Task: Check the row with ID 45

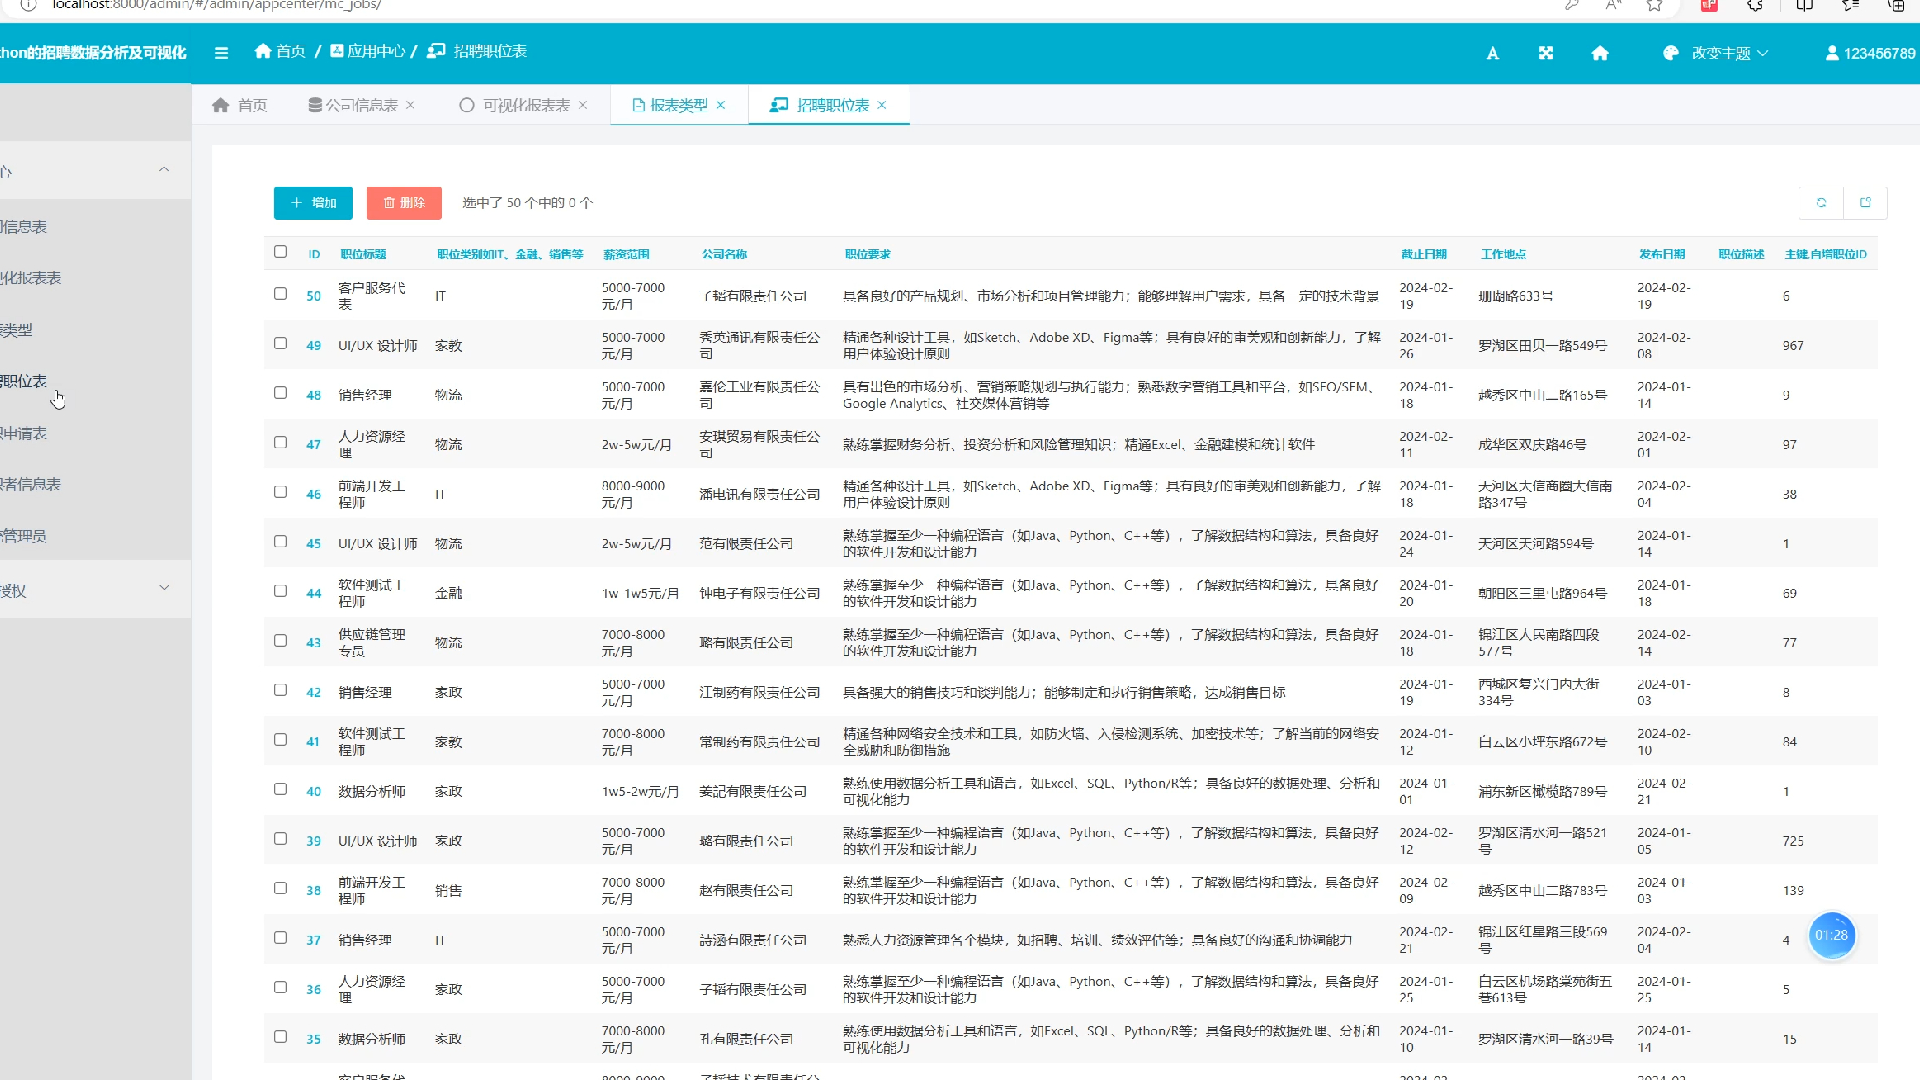Action: [x=281, y=542]
